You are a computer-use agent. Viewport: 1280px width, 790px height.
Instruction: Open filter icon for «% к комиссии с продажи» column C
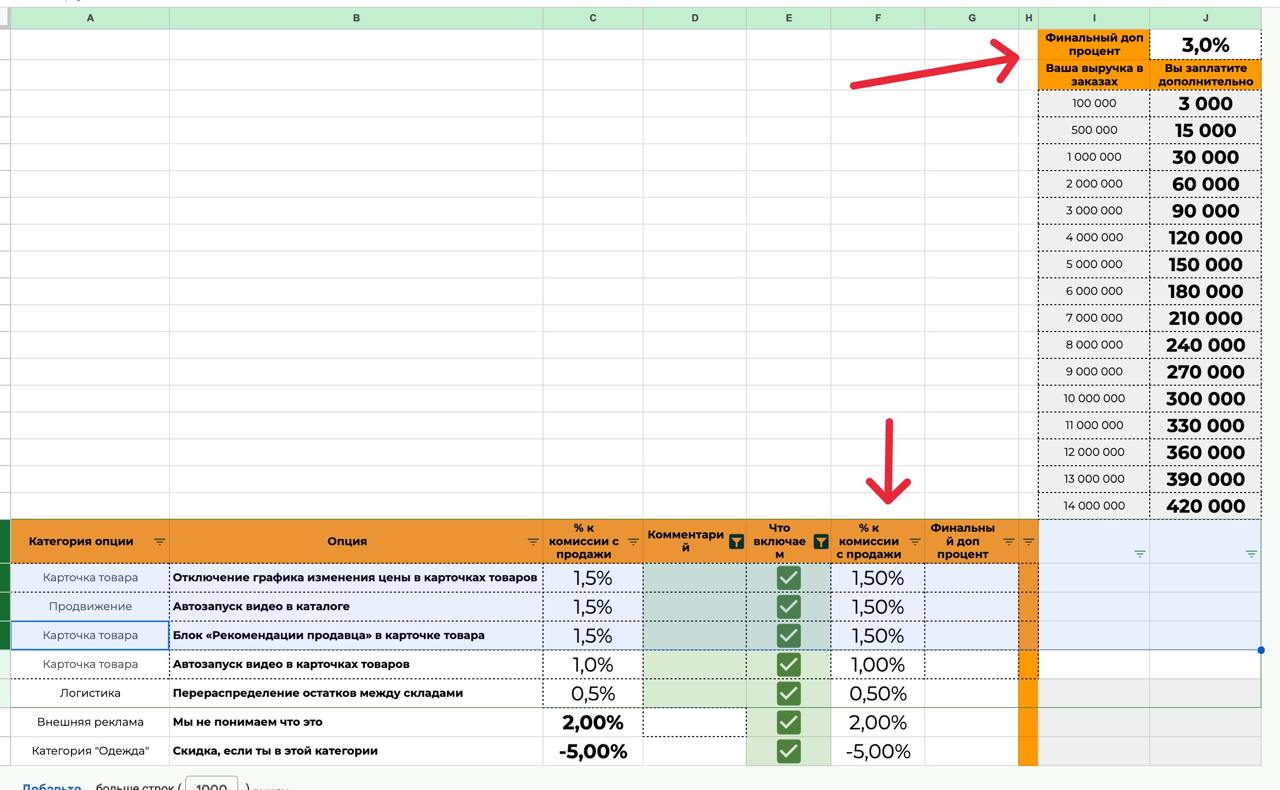[633, 542]
